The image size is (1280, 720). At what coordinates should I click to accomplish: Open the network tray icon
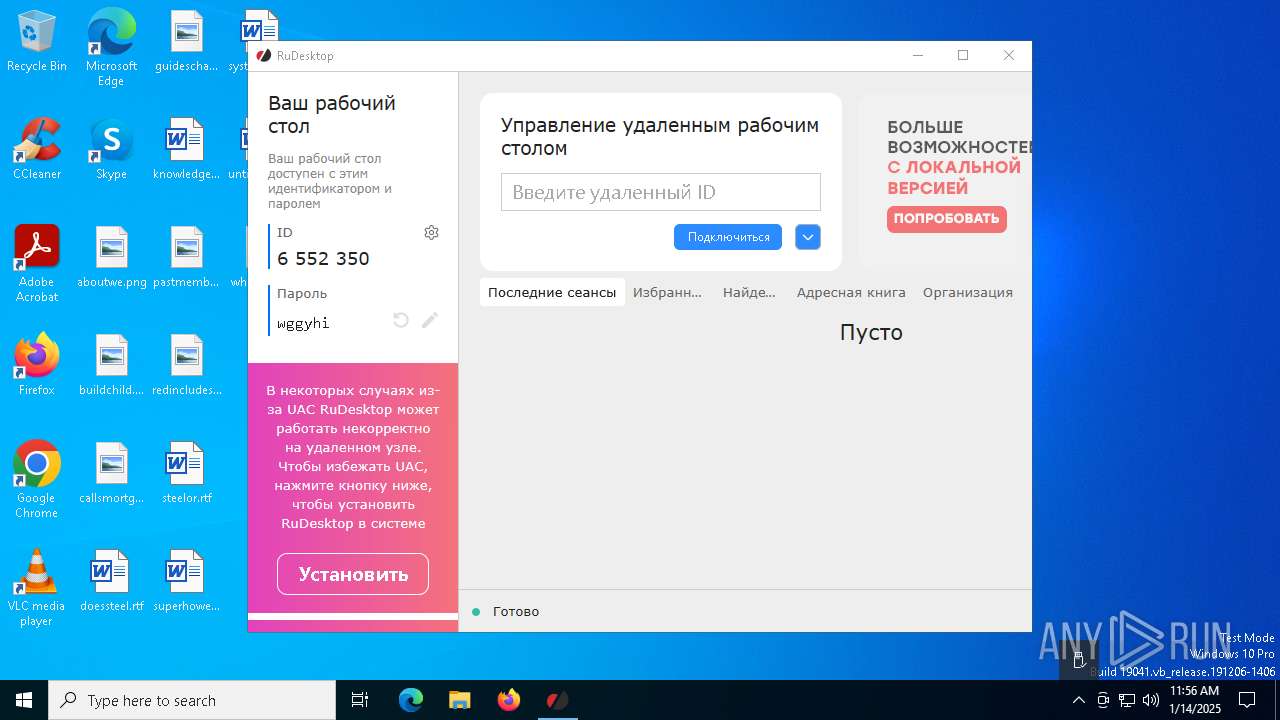pyautogui.click(x=1127, y=700)
